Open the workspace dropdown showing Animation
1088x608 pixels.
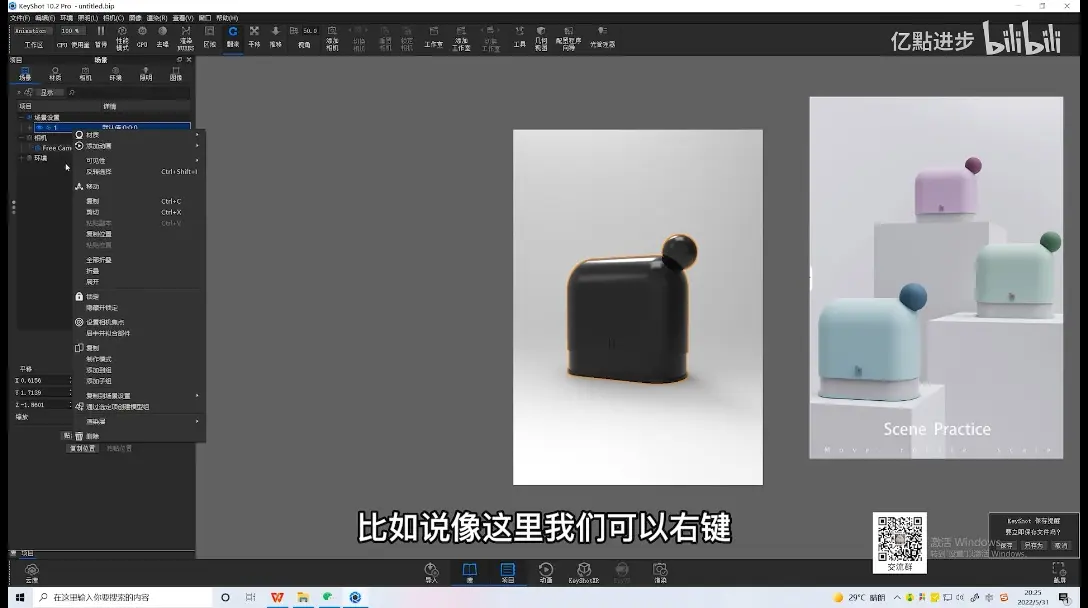31,31
